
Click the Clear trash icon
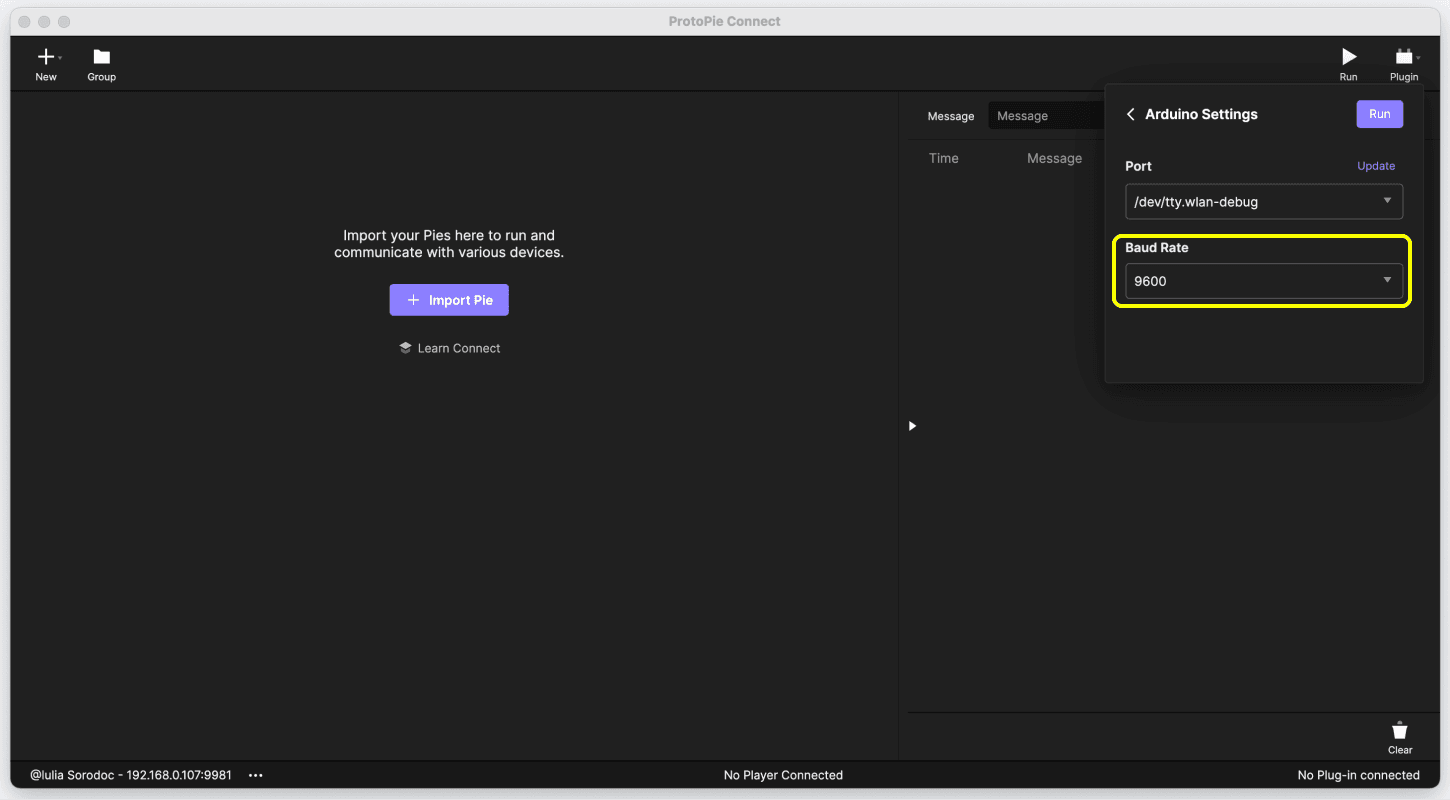click(1399, 731)
